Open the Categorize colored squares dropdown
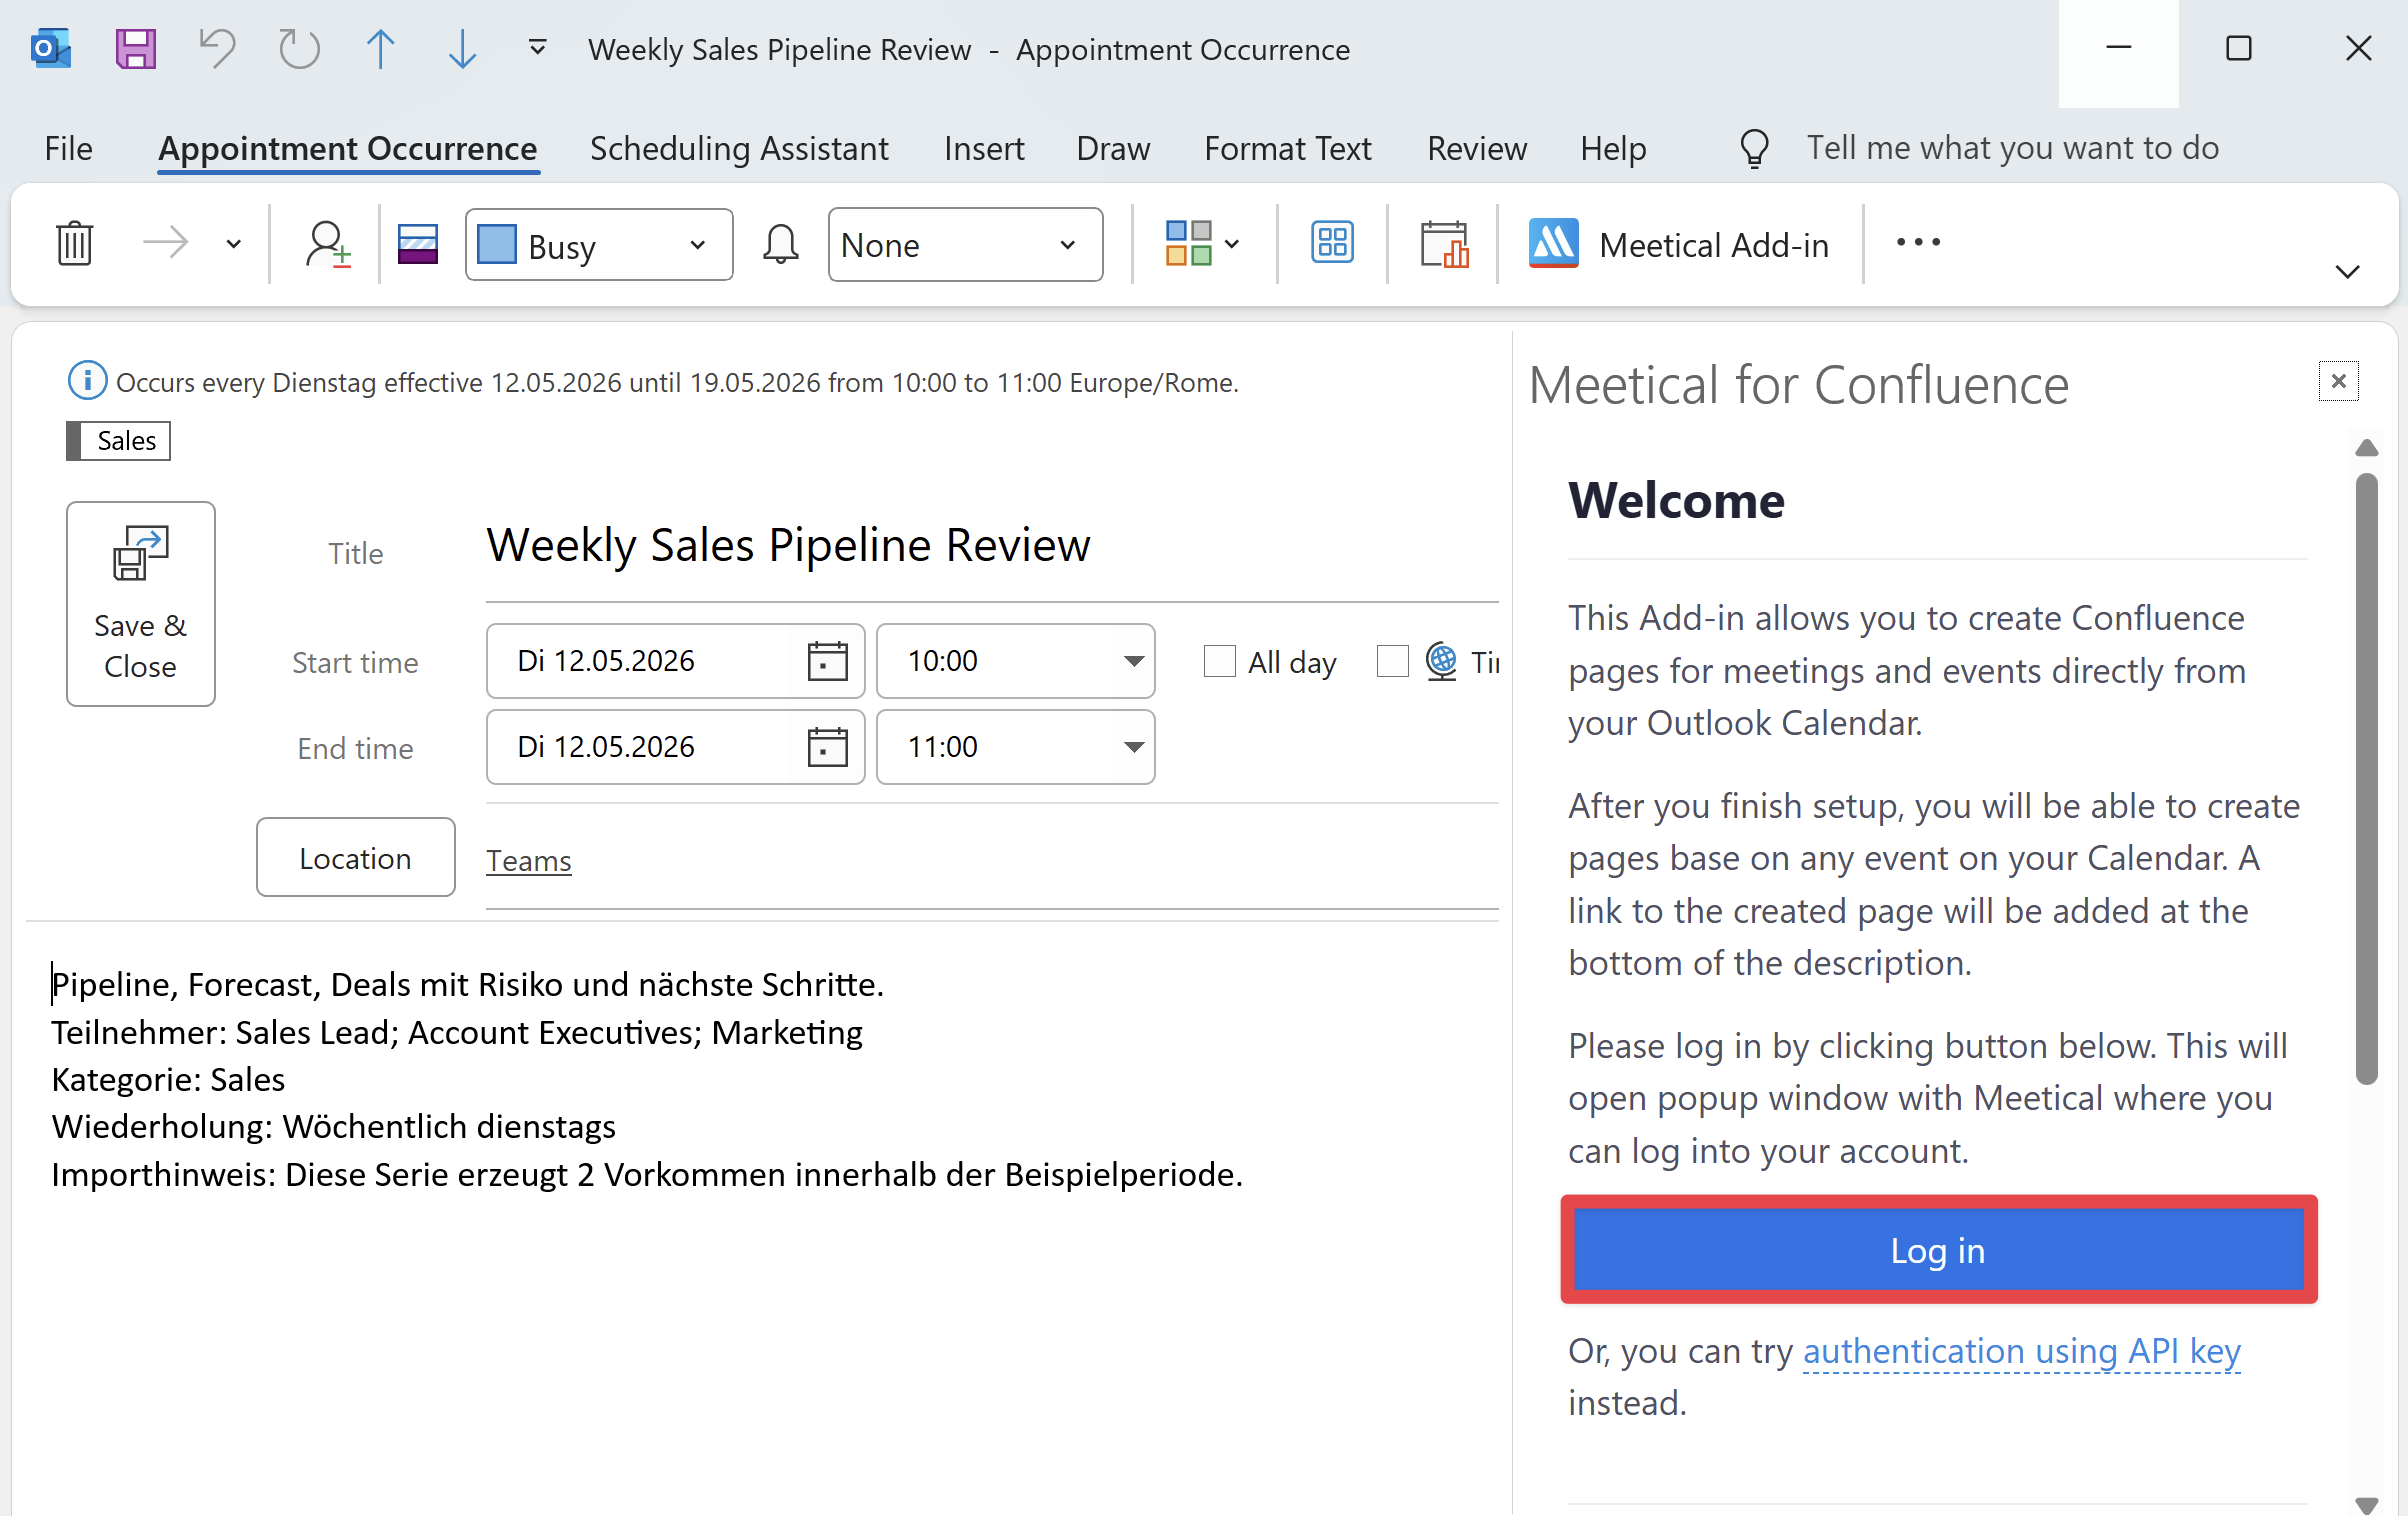This screenshot has height=1516, width=2408. click(1202, 244)
